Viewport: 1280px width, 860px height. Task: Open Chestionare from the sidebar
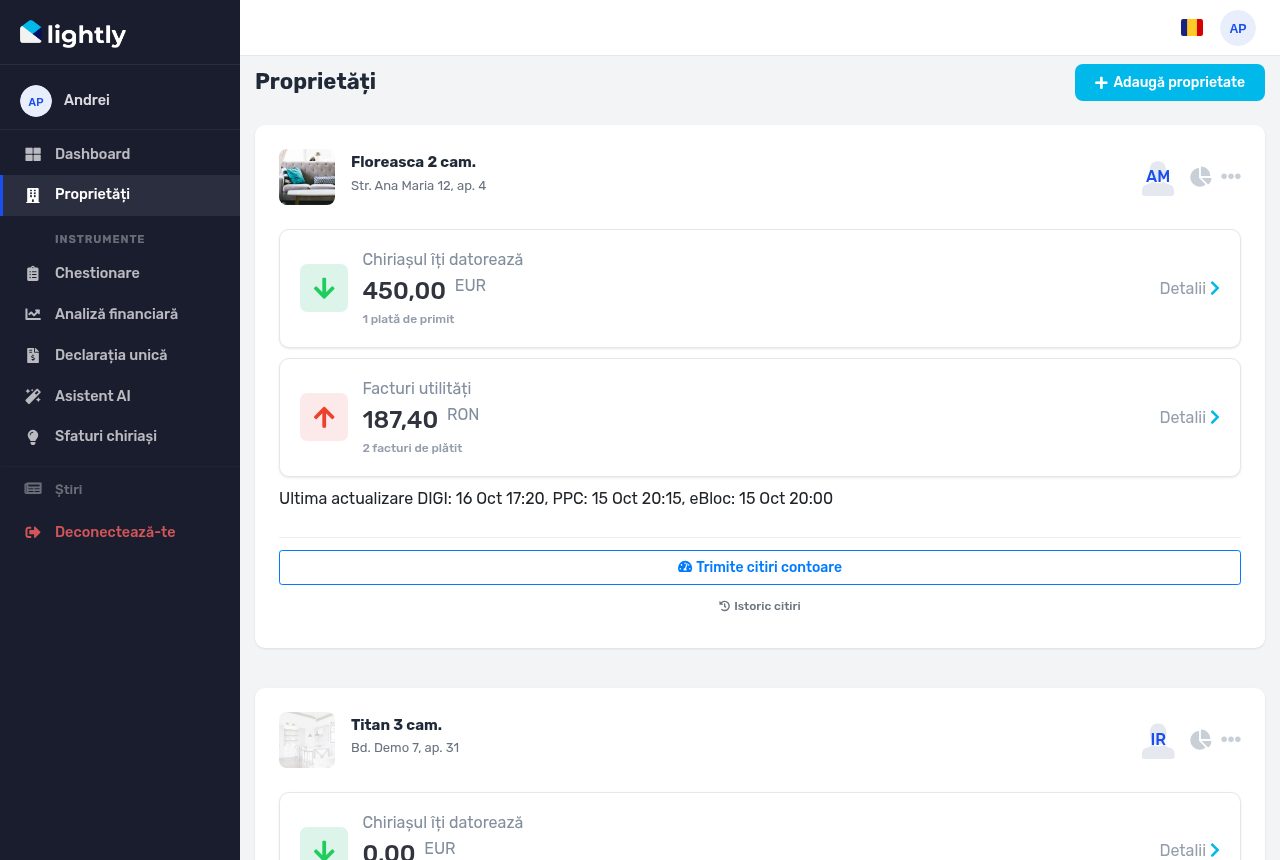coord(120,273)
